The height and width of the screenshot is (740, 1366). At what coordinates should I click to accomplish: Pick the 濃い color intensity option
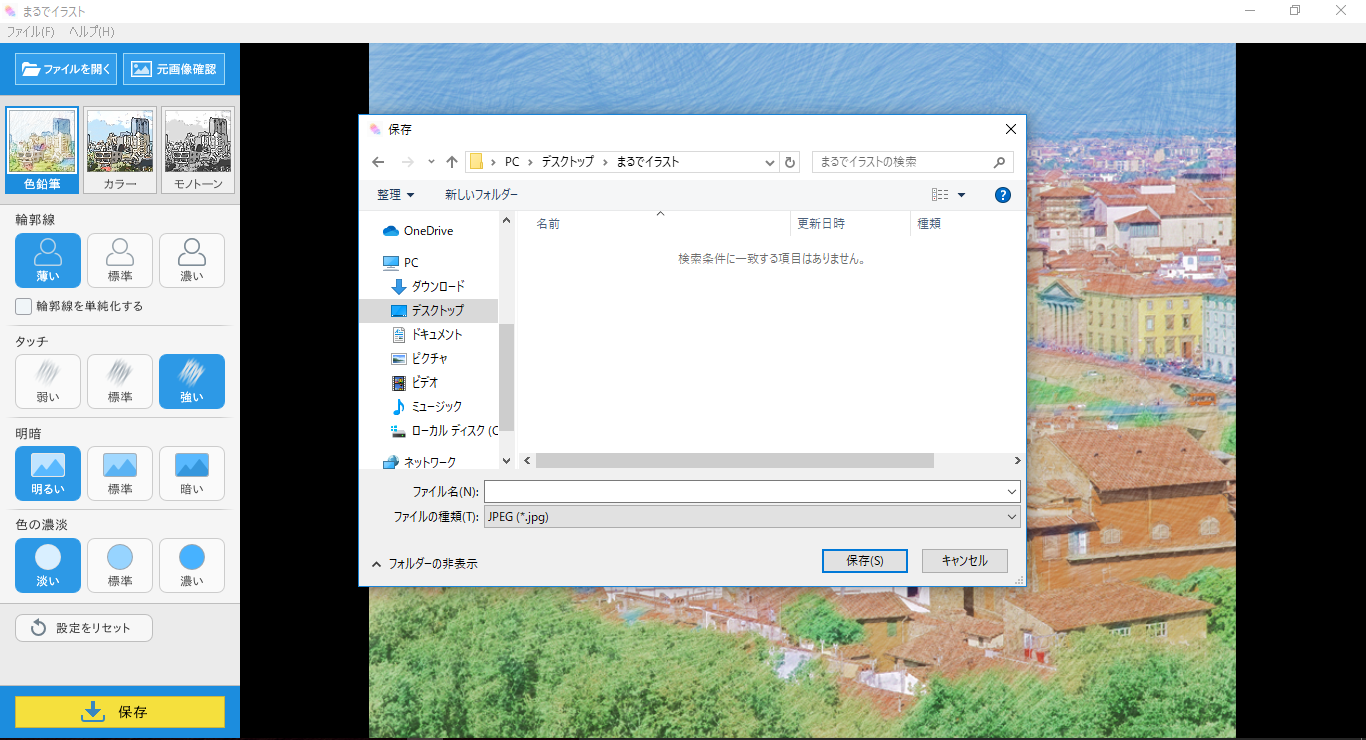191,565
